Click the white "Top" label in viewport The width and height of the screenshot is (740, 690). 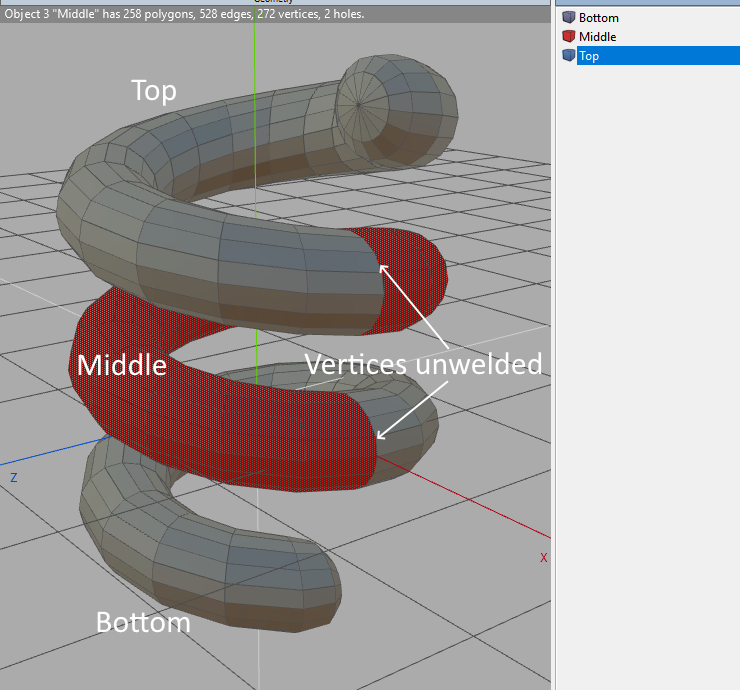pos(154,91)
